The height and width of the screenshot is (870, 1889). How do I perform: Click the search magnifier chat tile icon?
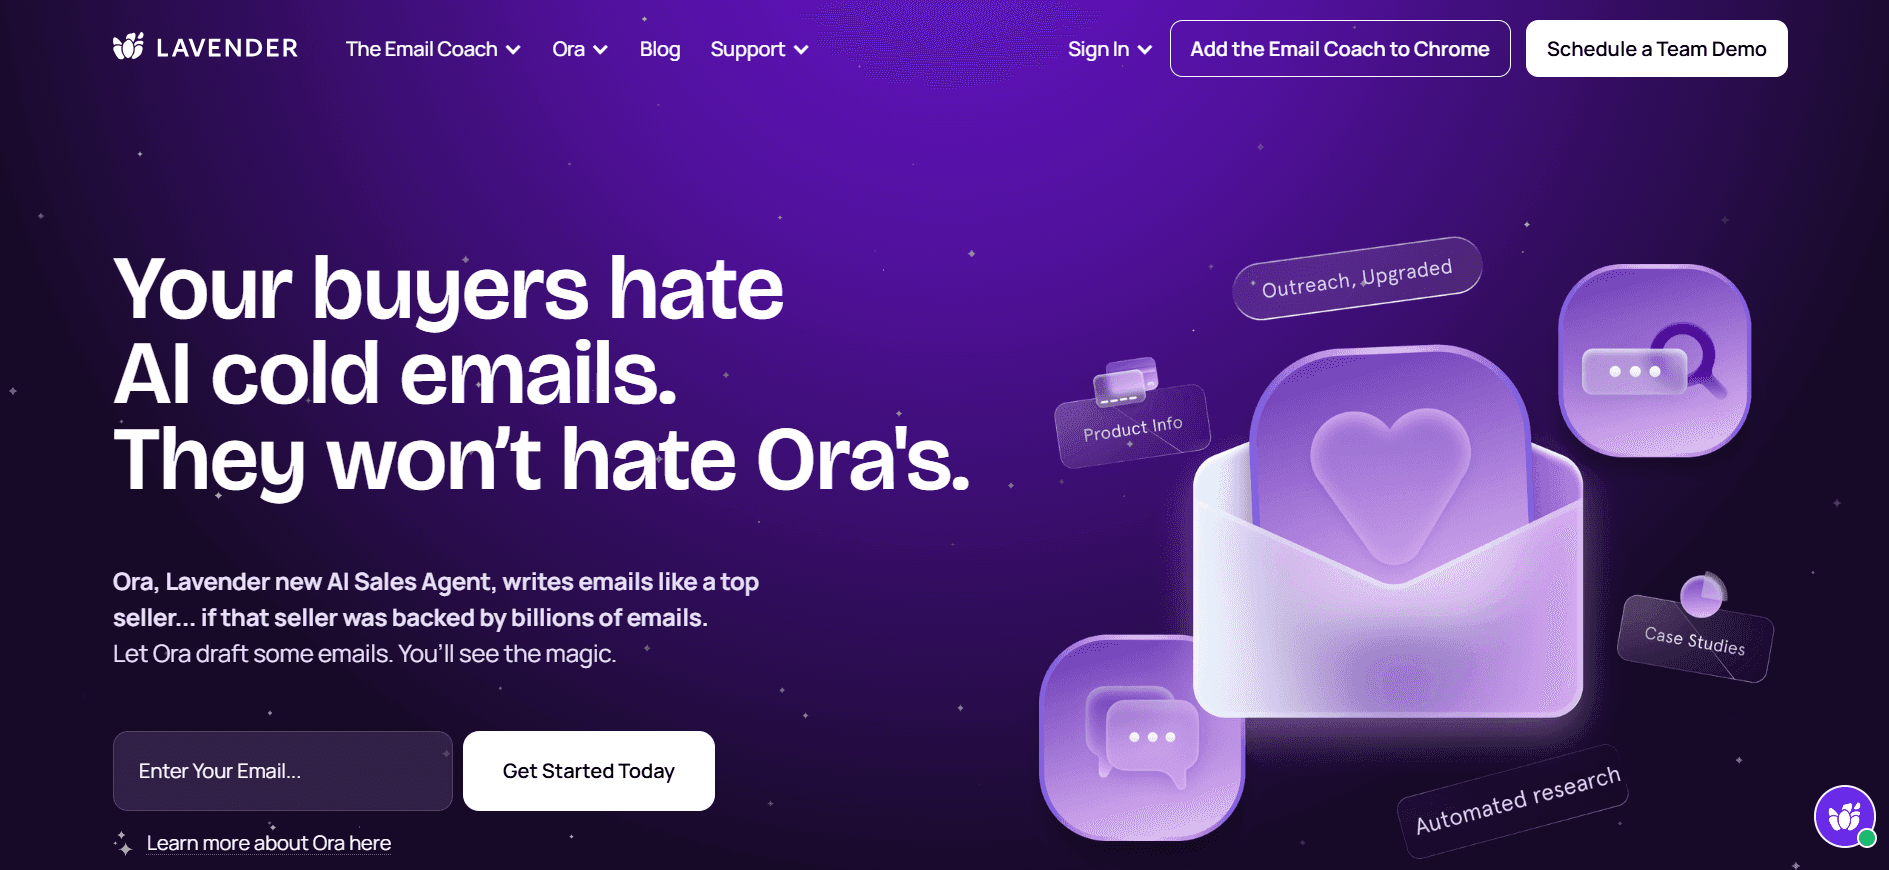(x=1654, y=361)
